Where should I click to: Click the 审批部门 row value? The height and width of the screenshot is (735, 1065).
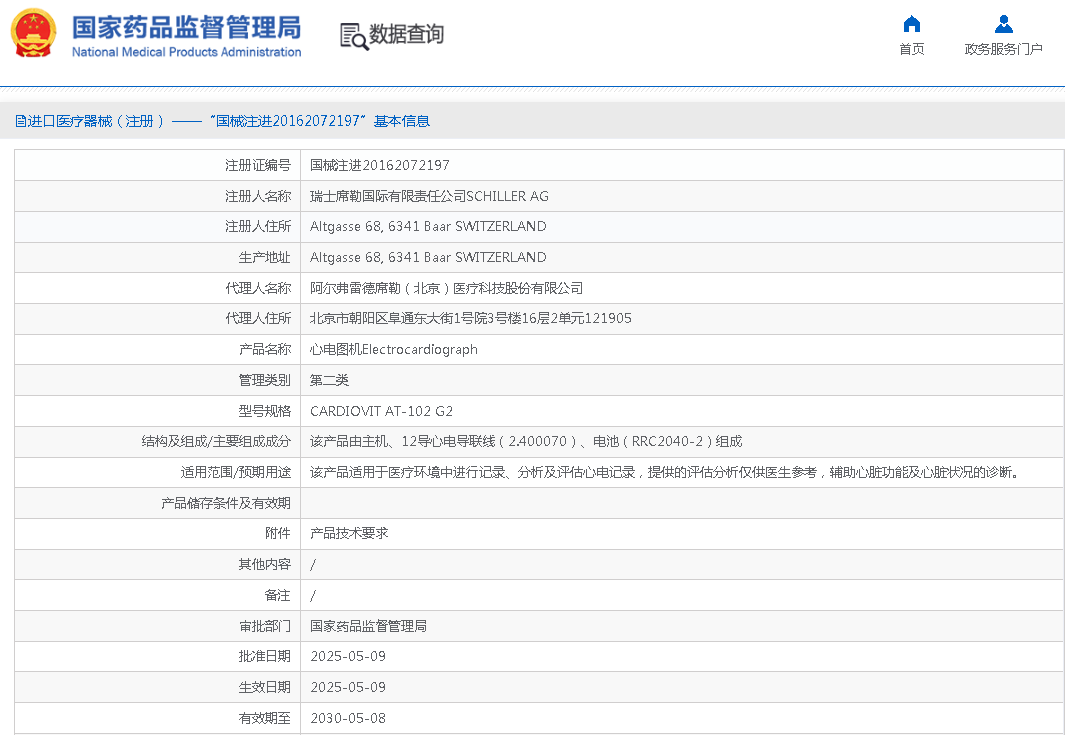(x=368, y=626)
